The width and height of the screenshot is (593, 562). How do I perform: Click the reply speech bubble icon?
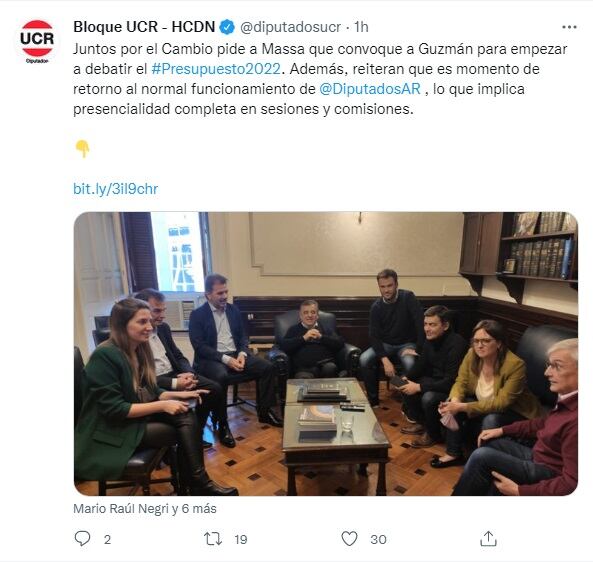coord(82,539)
